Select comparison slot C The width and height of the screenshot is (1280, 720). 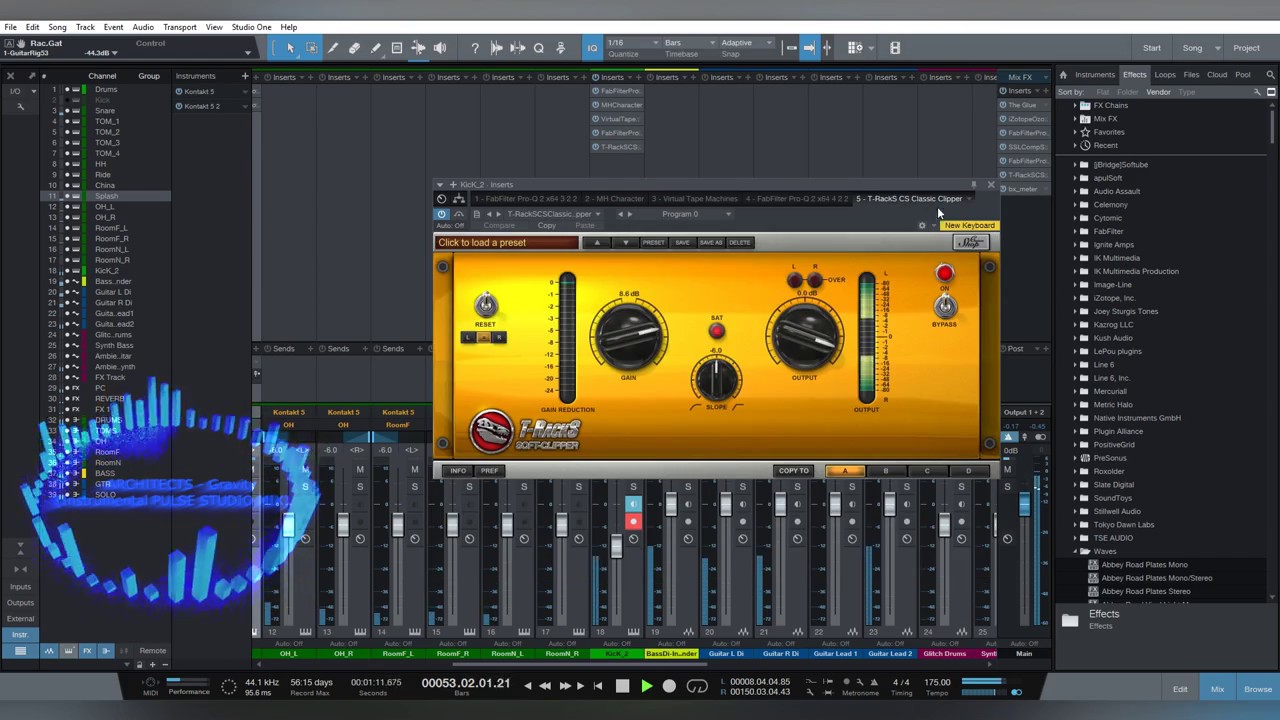coord(927,471)
